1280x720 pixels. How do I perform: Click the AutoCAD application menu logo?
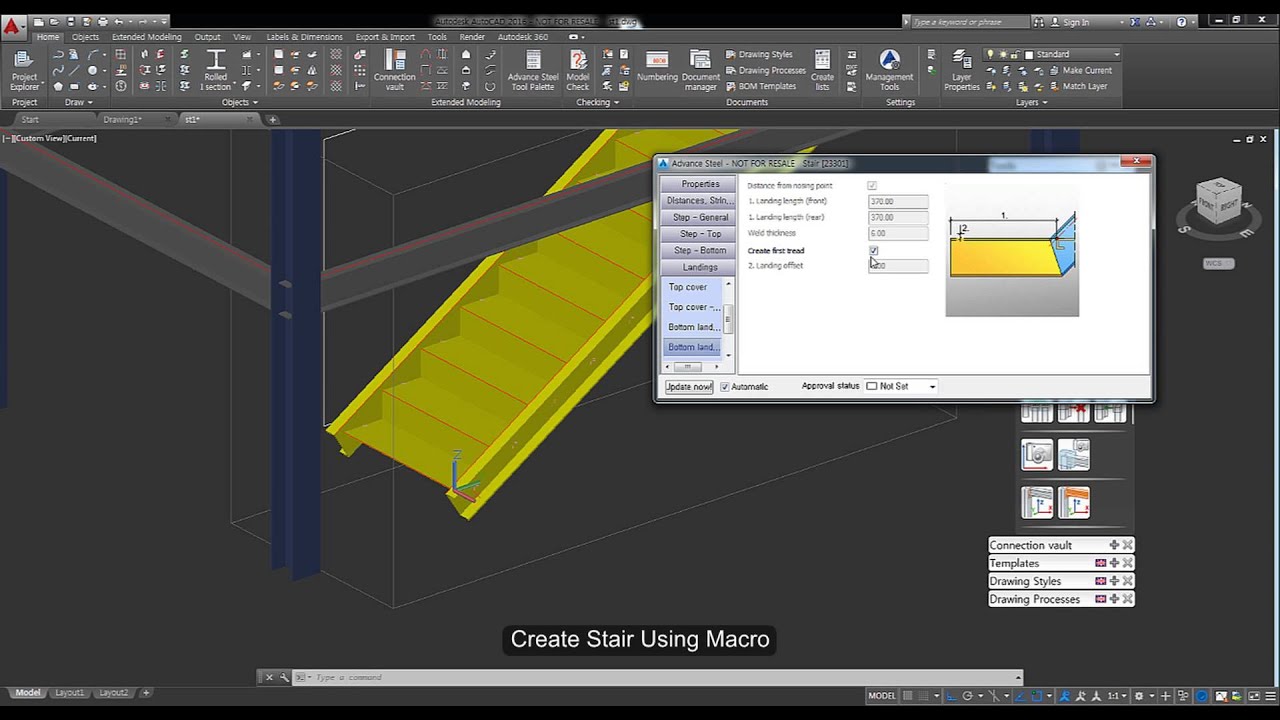click(12, 26)
